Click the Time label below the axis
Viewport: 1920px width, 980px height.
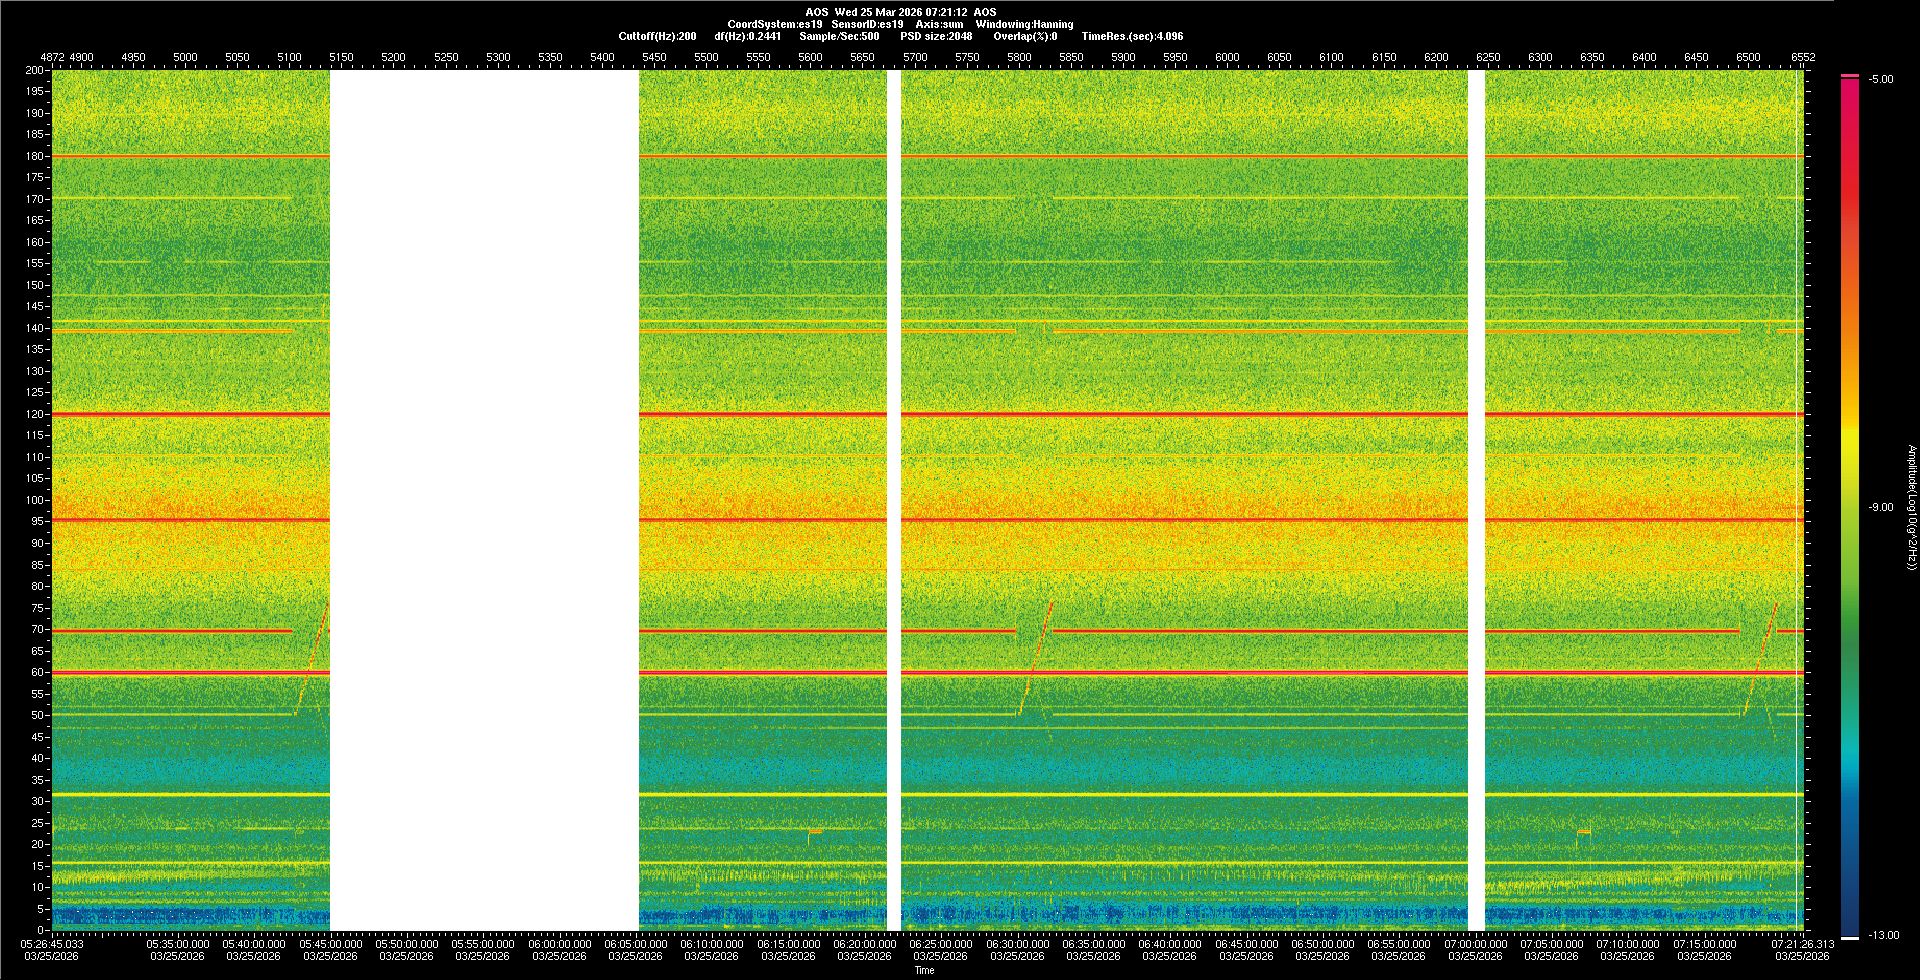click(924, 970)
